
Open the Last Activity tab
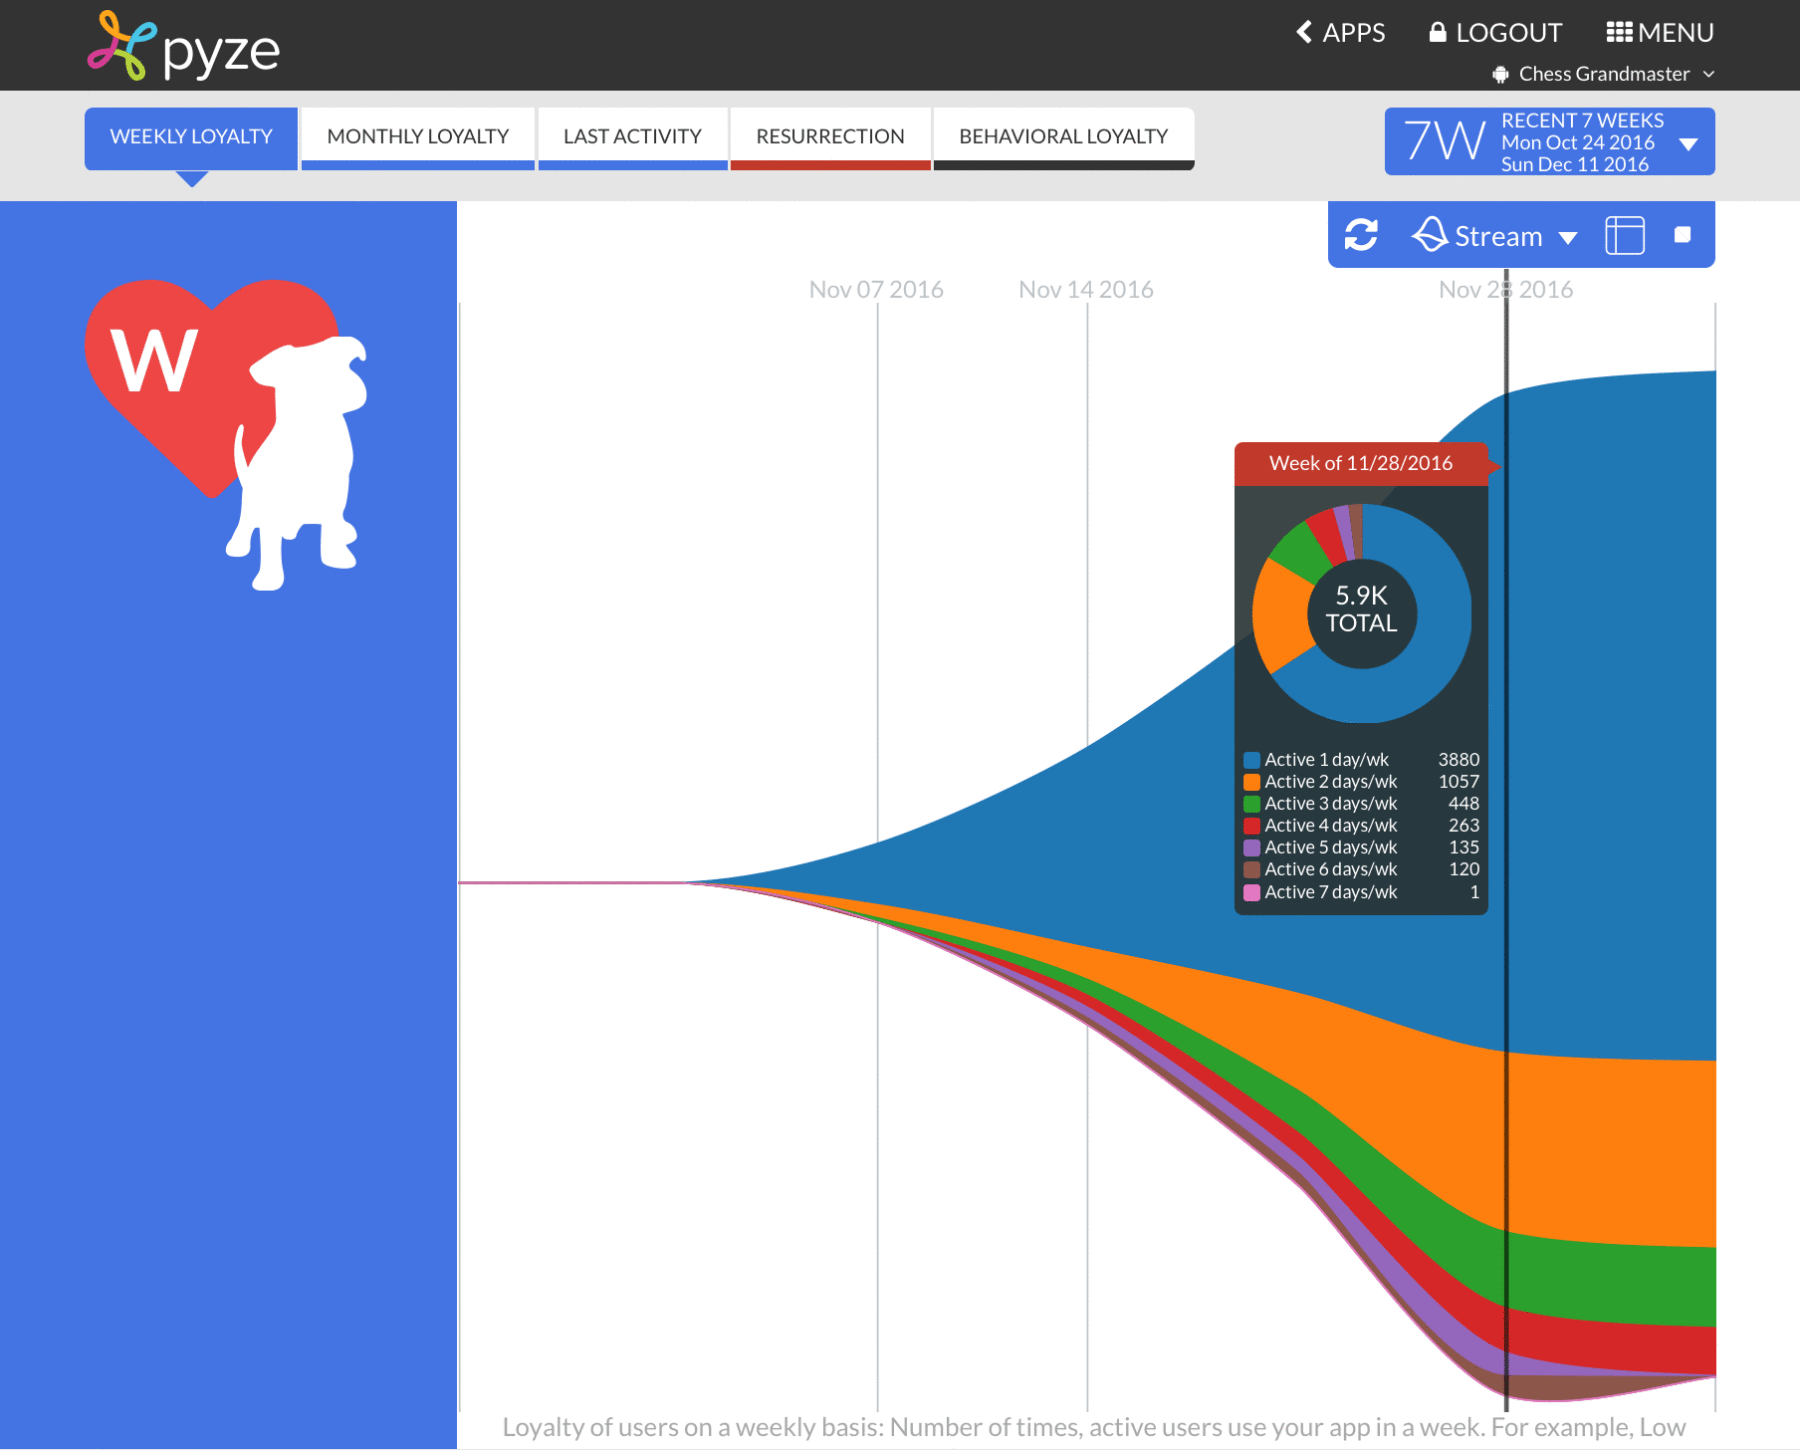click(633, 138)
